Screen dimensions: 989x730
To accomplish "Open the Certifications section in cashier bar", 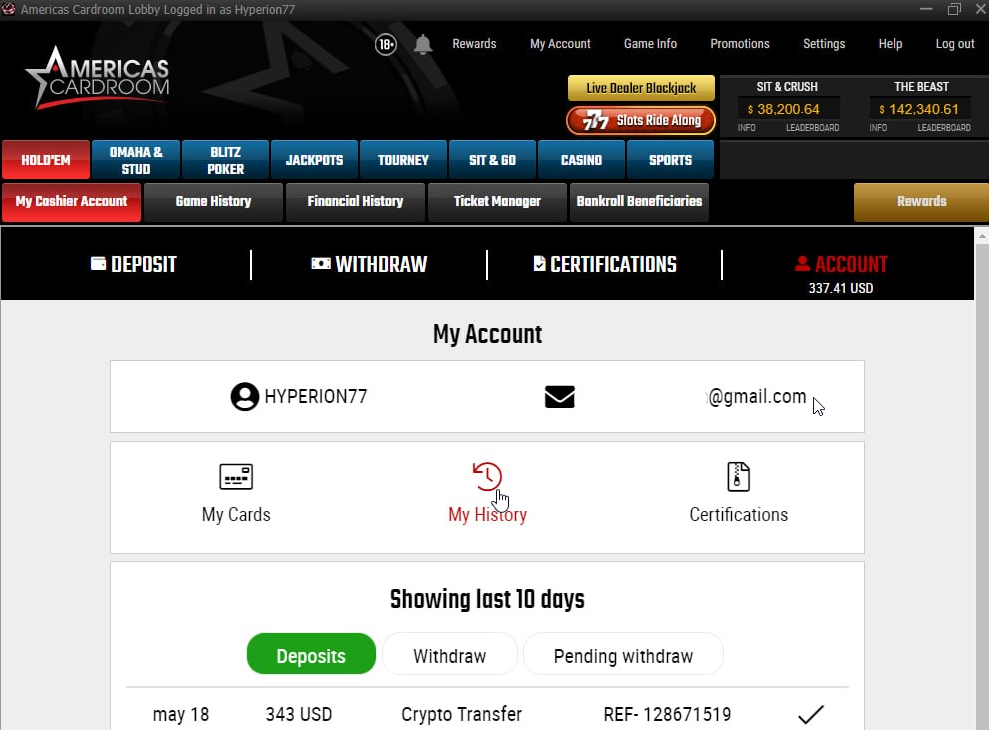I will click(604, 264).
